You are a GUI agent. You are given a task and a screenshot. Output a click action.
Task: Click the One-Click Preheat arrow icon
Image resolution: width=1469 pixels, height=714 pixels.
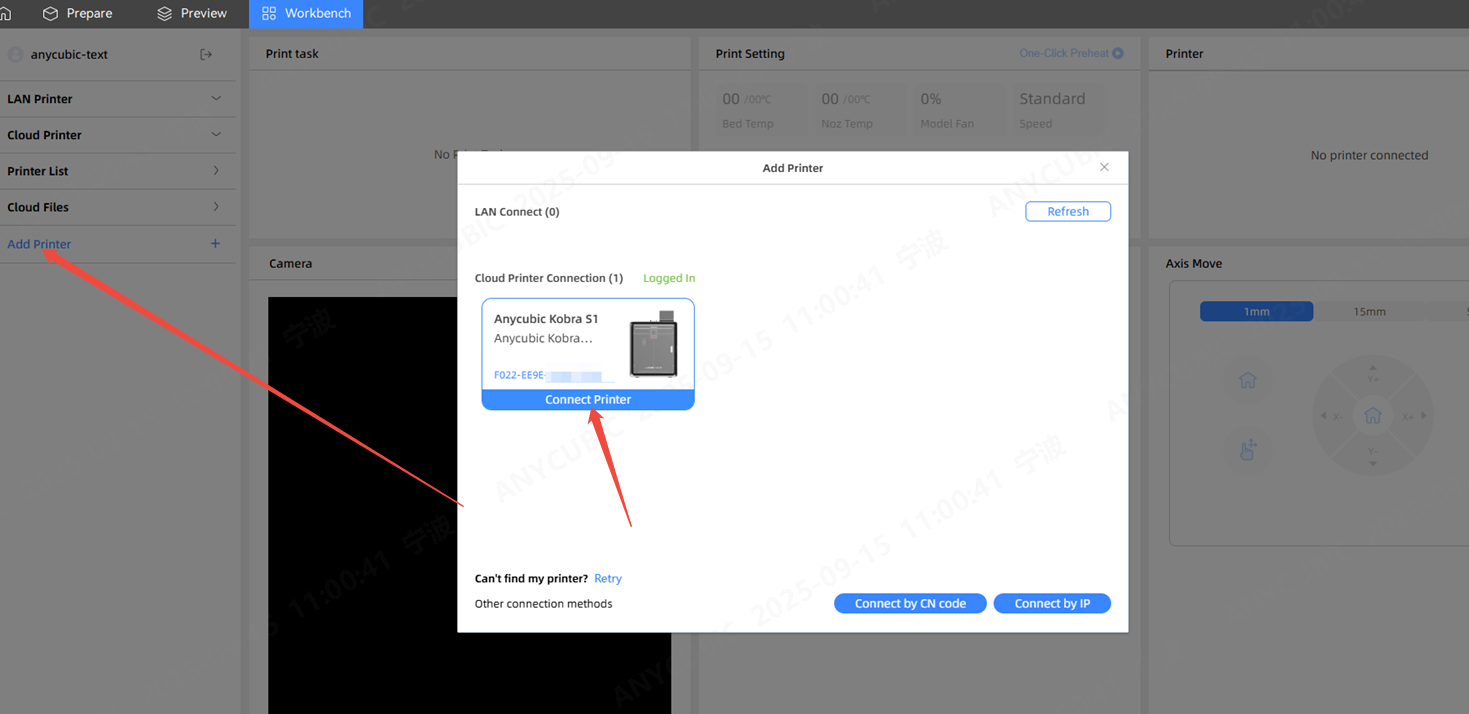[x=1118, y=53]
